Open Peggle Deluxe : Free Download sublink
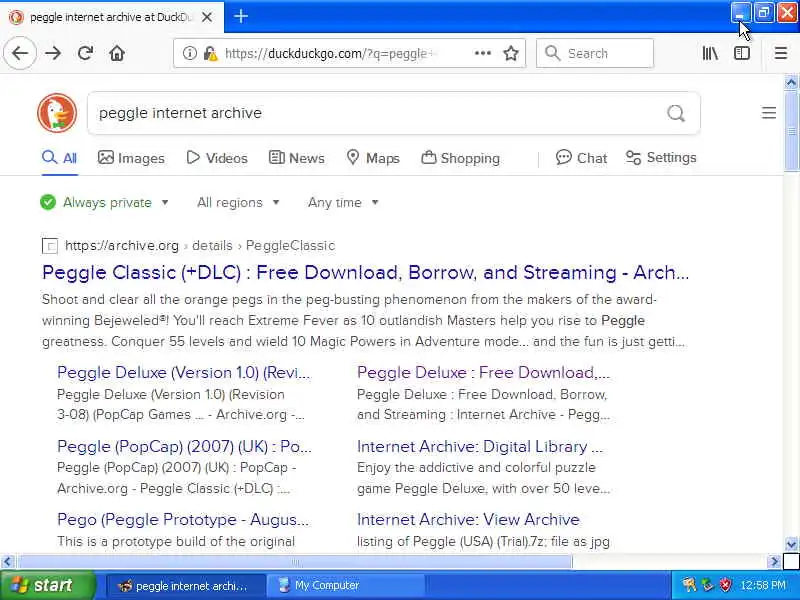800x600 pixels. 483,372
